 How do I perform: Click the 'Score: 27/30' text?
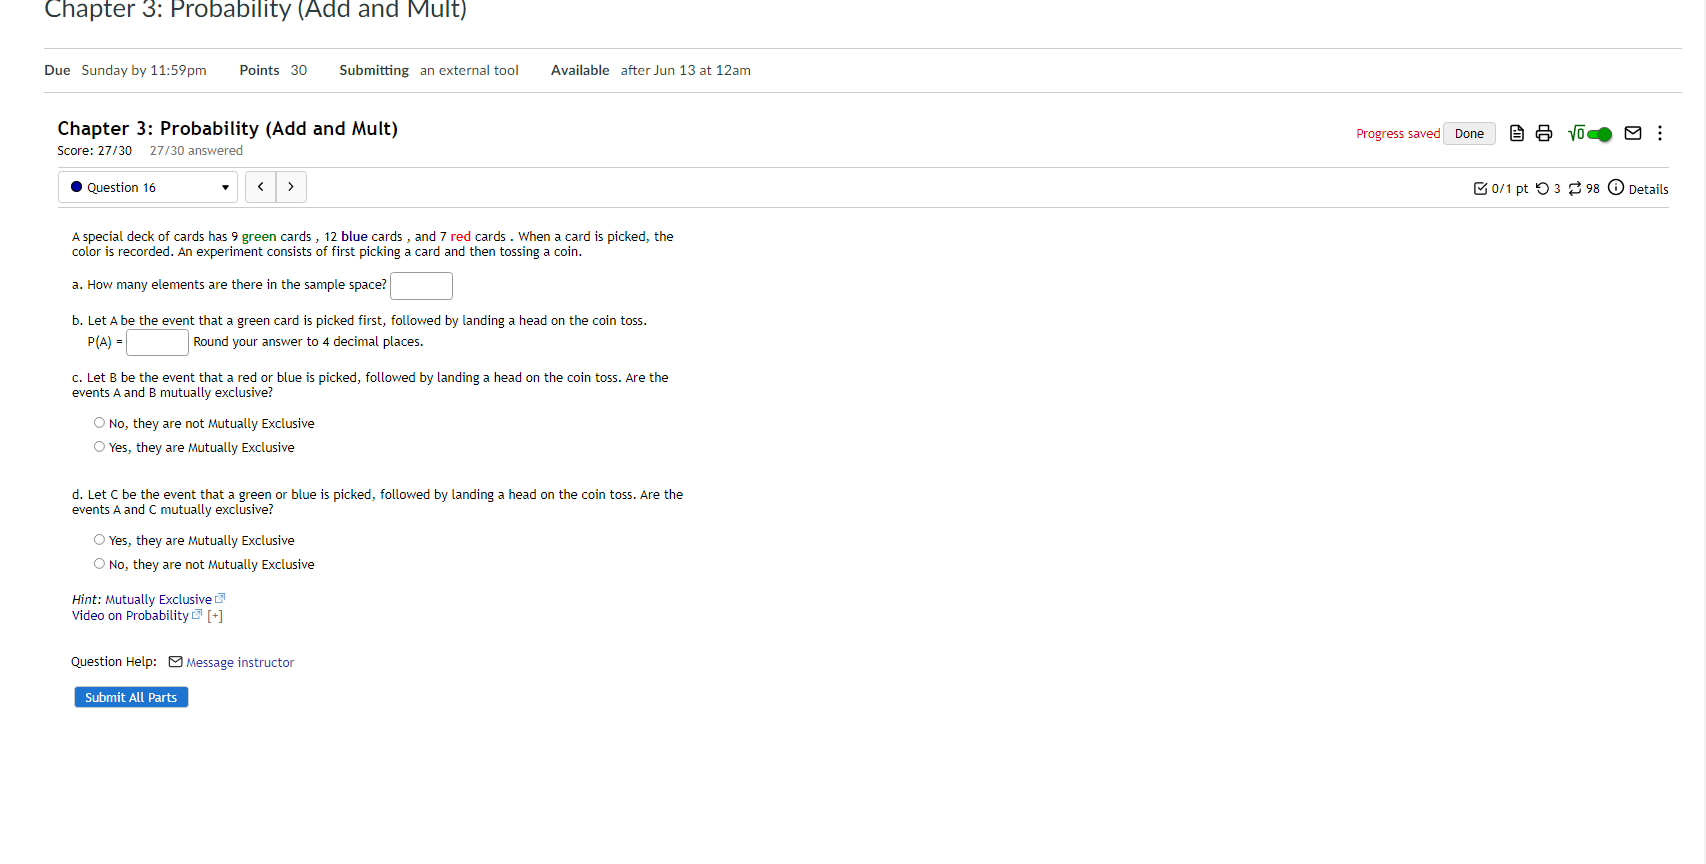coord(94,151)
